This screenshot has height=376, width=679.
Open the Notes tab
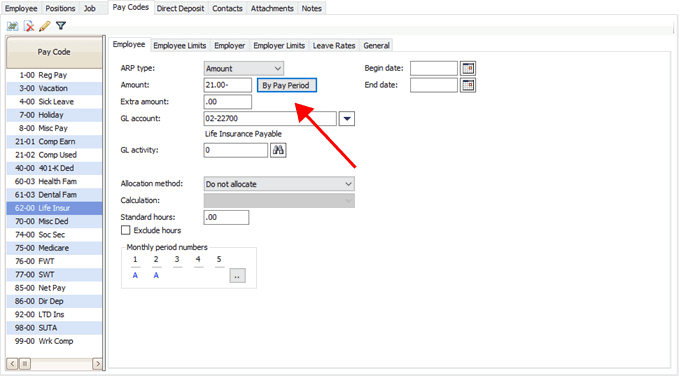point(312,8)
